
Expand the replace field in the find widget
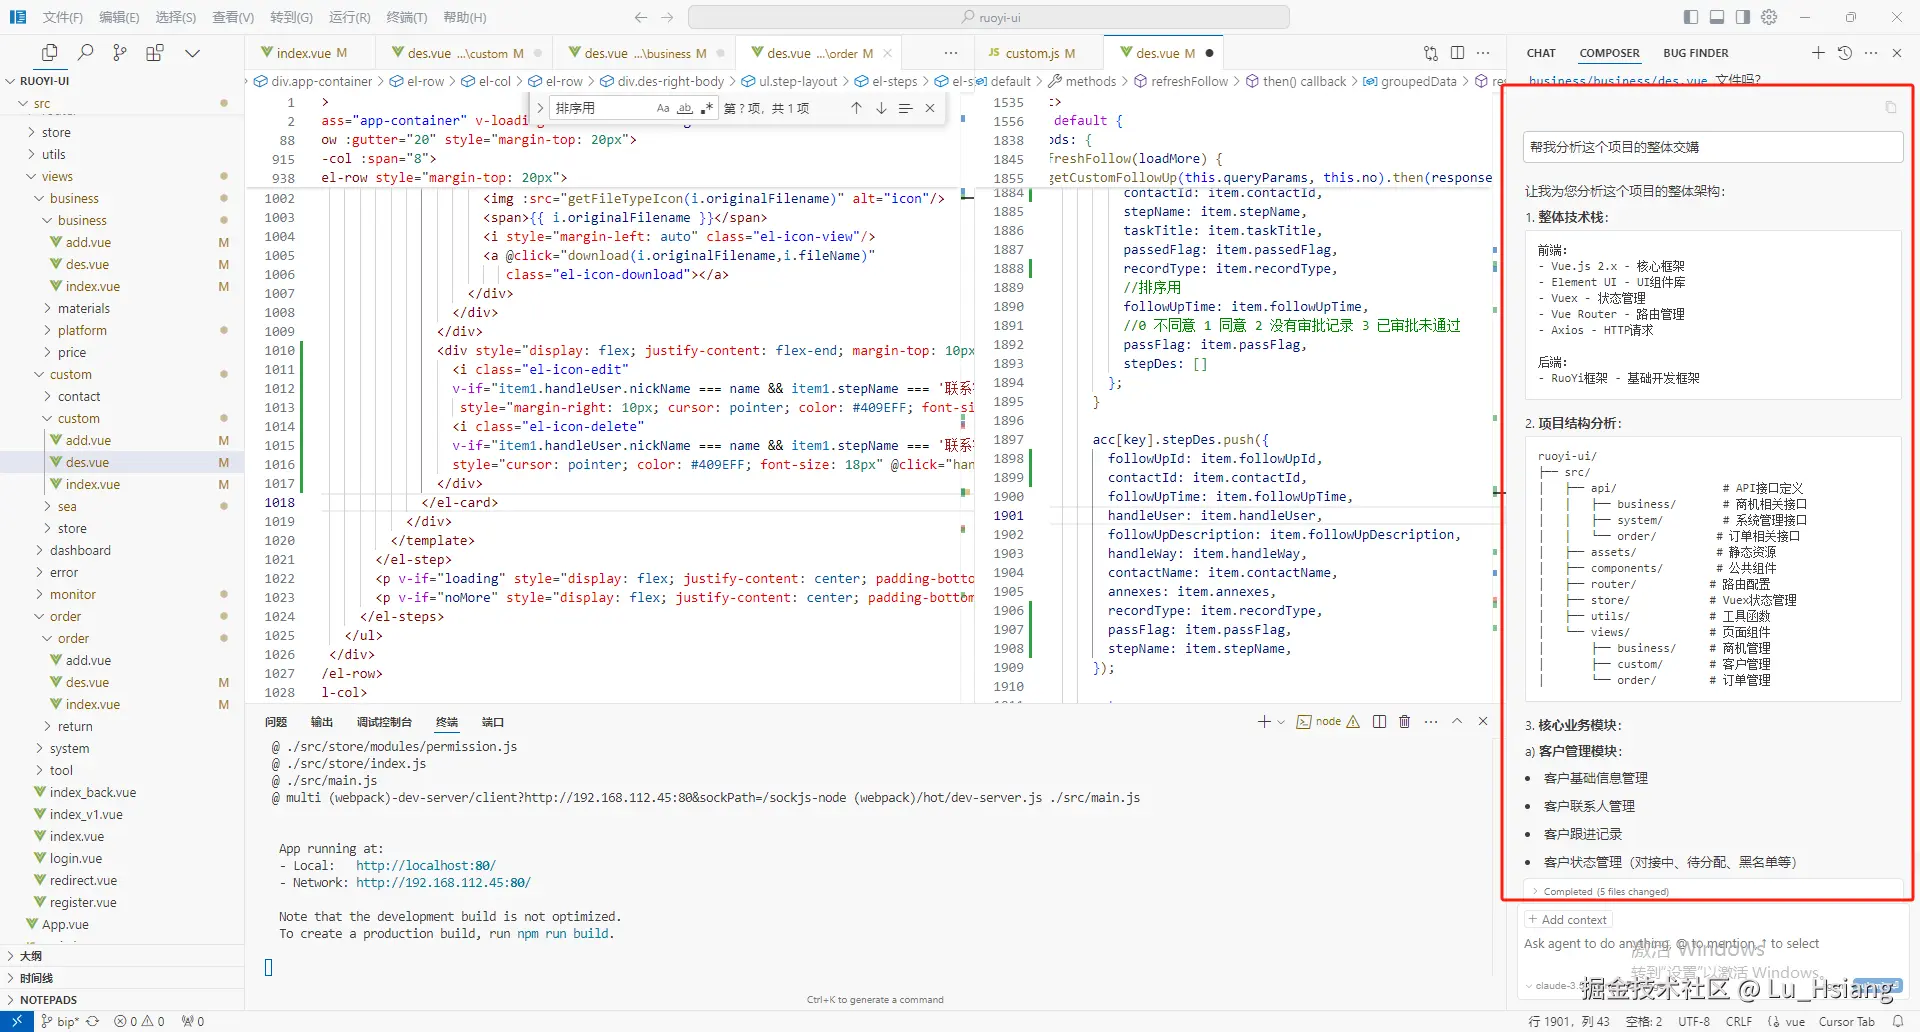[x=540, y=108]
